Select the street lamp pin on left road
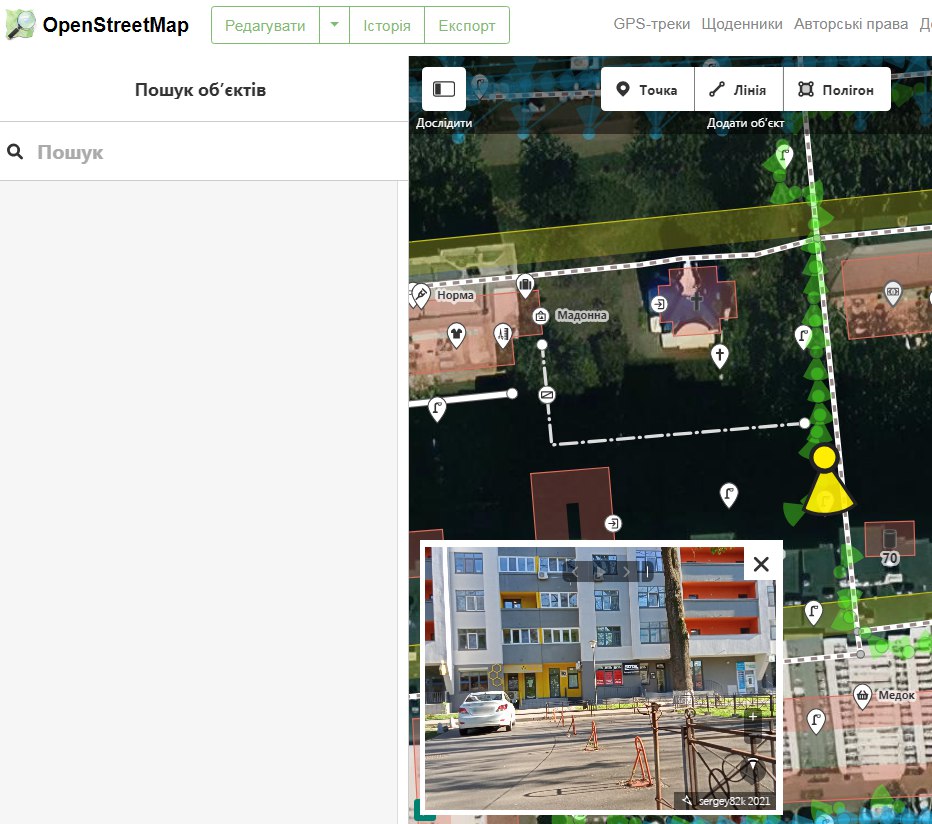 437,409
